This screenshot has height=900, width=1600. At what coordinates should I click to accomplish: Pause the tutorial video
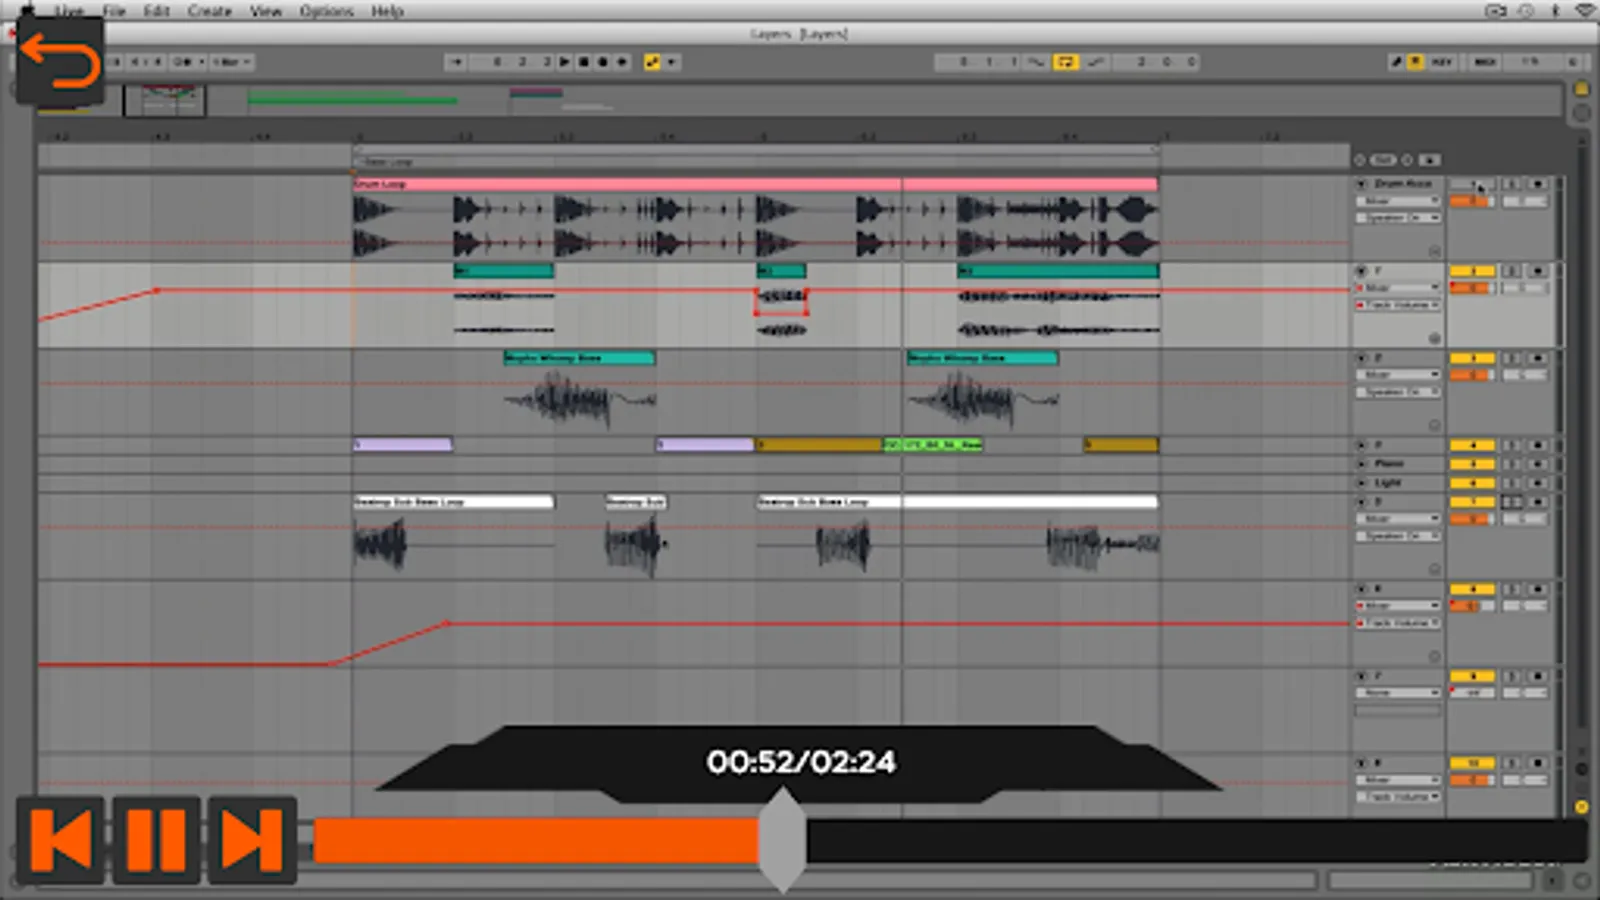(x=156, y=840)
